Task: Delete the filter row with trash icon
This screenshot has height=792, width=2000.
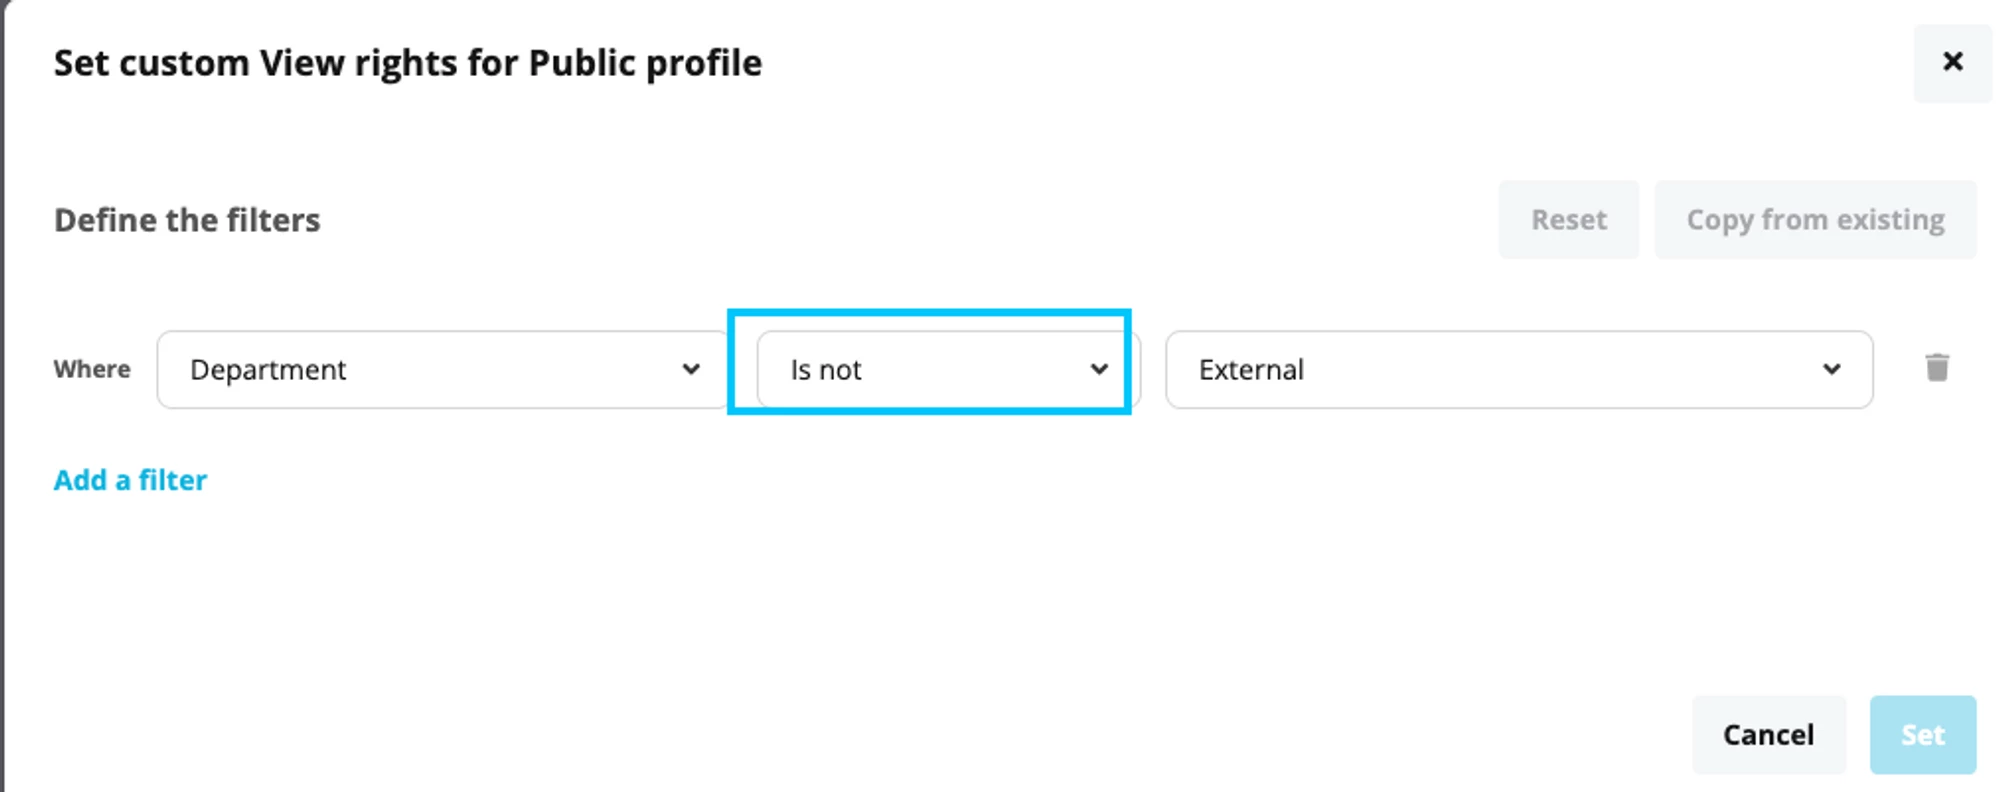Action: (1937, 368)
